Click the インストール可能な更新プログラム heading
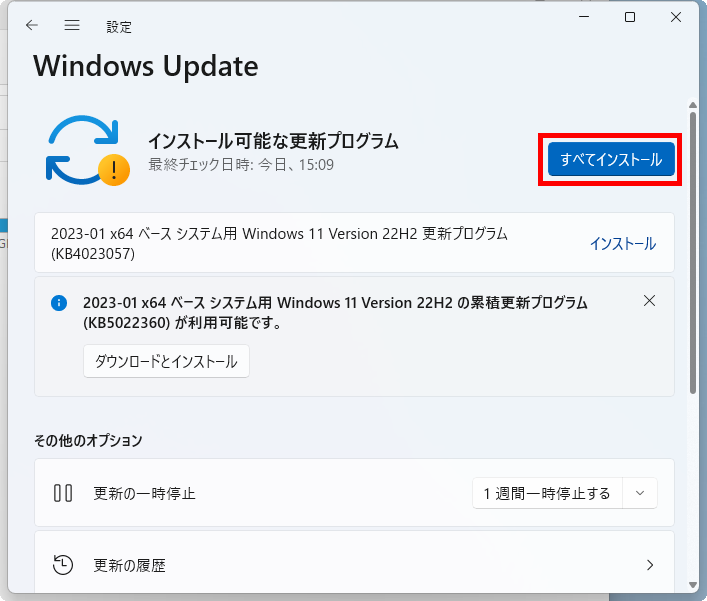The height and width of the screenshot is (601, 707). point(273,141)
